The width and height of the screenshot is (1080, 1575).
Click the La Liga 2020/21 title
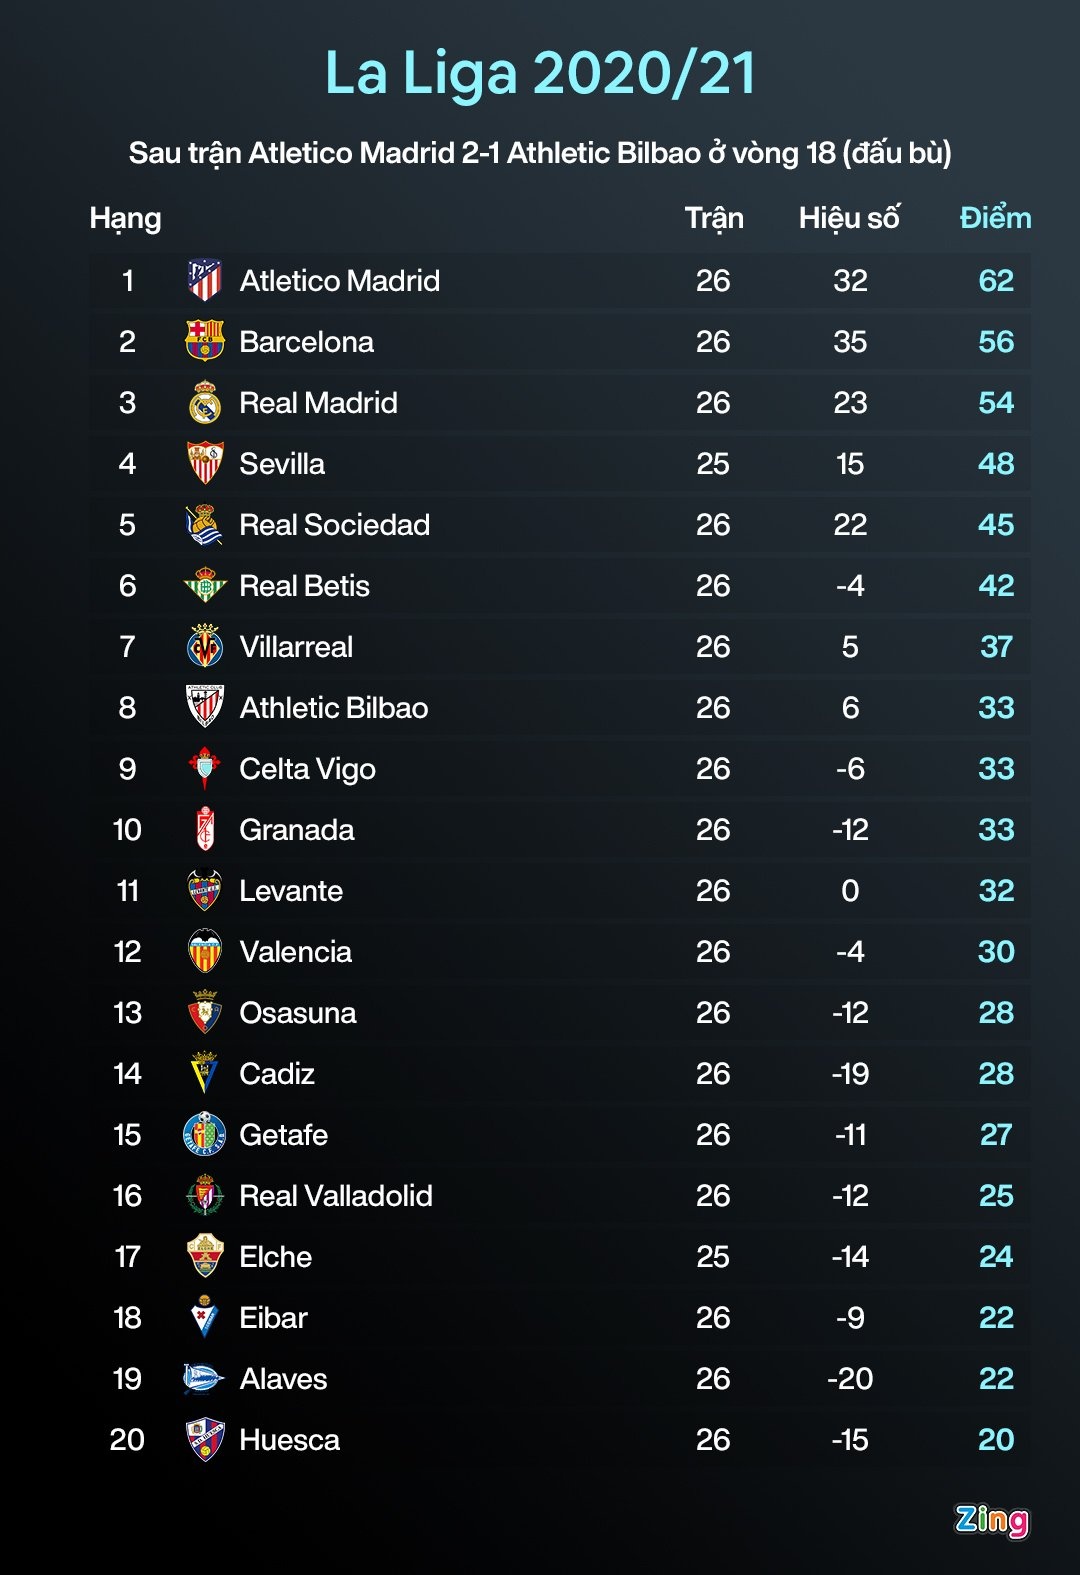pos(540,73)
